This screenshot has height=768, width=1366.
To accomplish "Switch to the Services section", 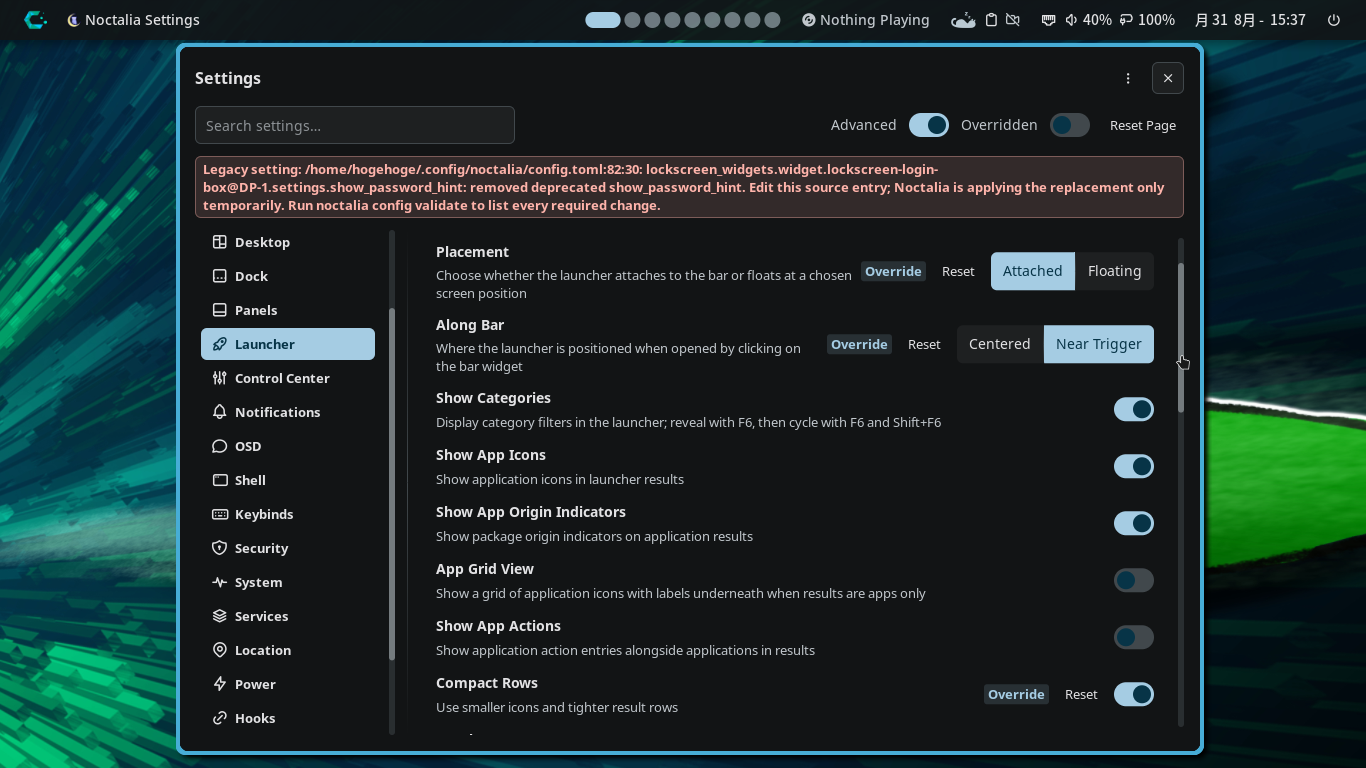I will pos(288,616).
